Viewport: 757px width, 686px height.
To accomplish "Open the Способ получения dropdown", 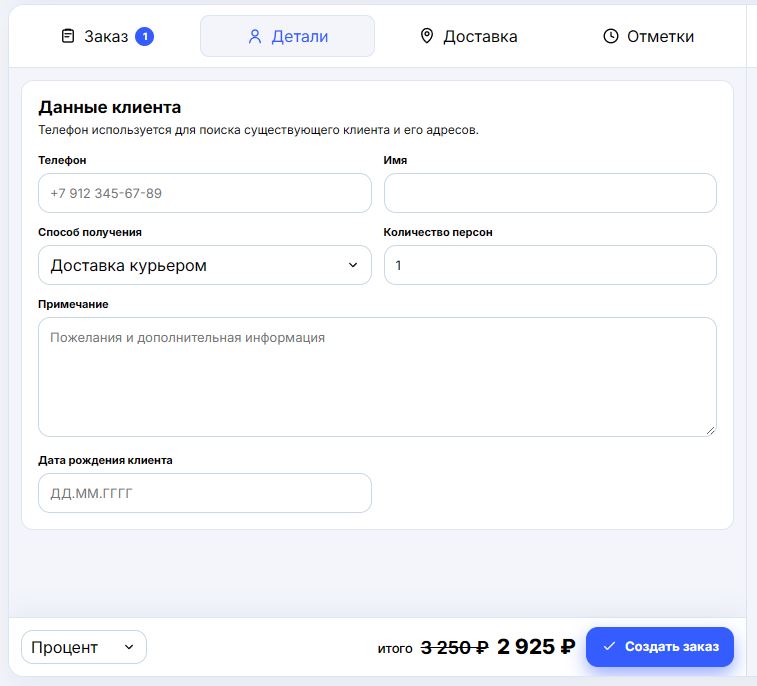I will pyautogui.click(x=205, y=265).
